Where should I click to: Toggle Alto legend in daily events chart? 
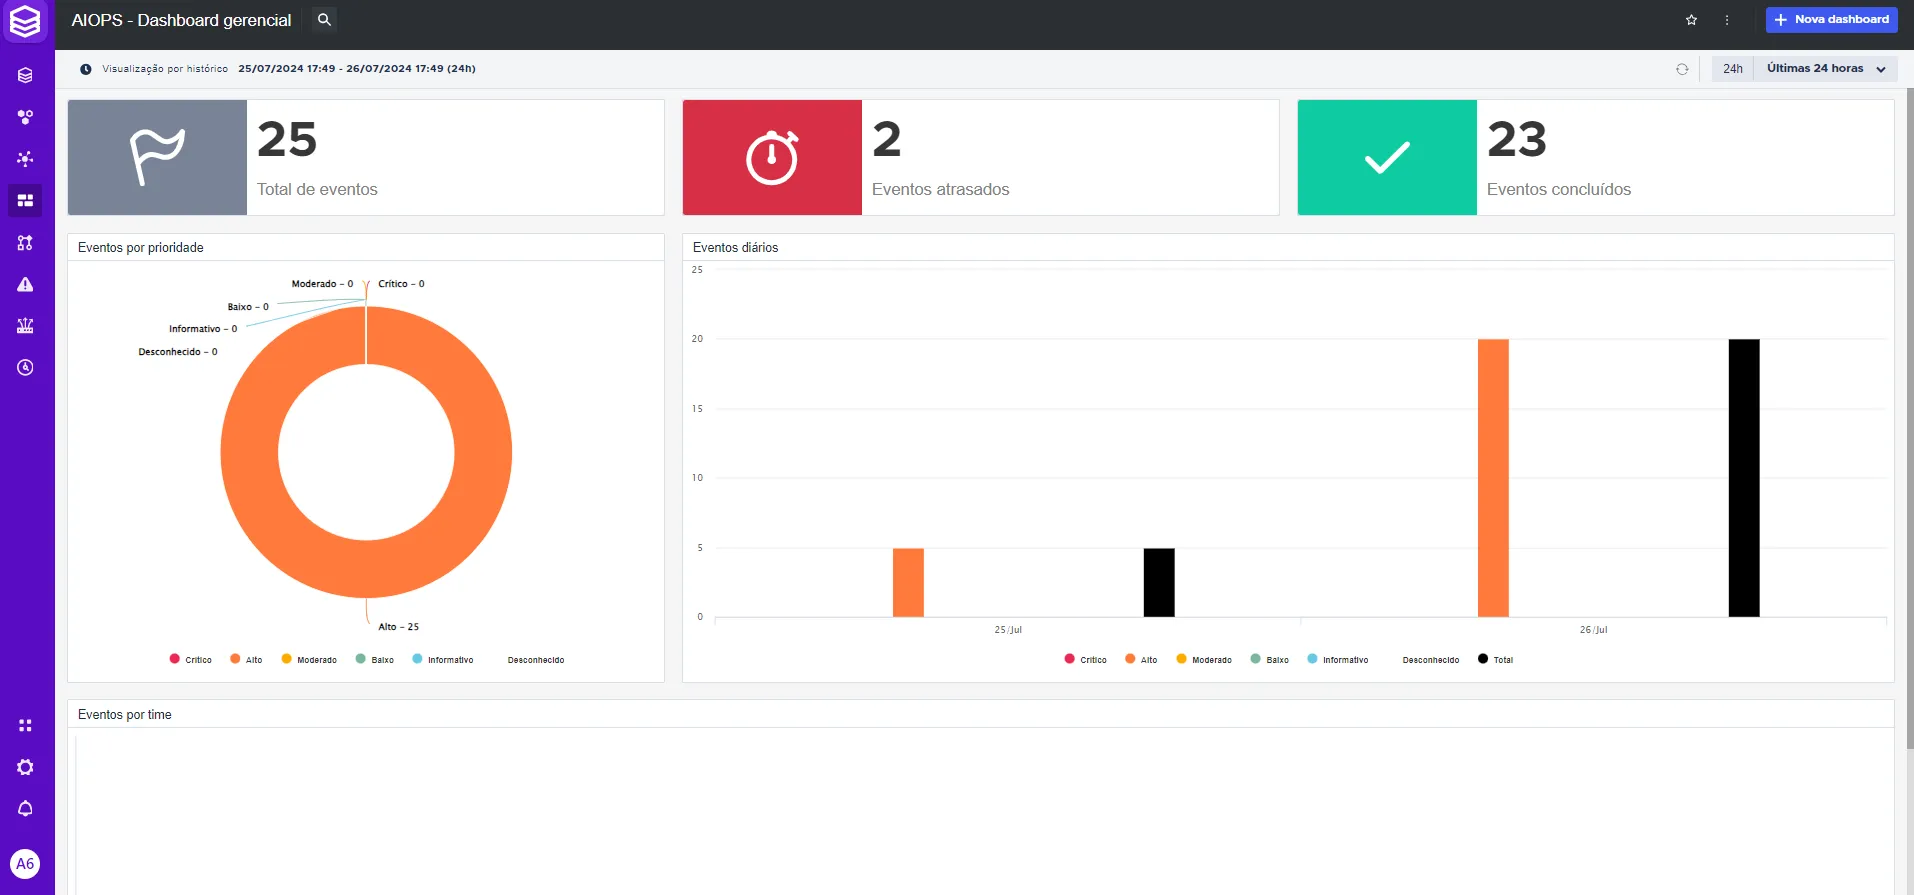pos(1141,660)
